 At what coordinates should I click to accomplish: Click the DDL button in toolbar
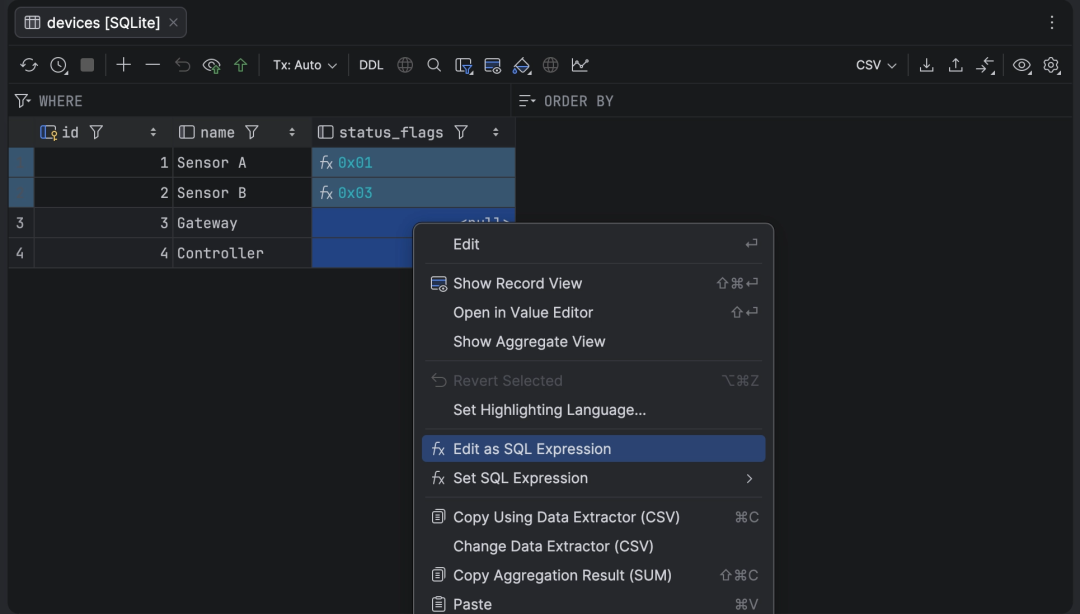point(371,65)
